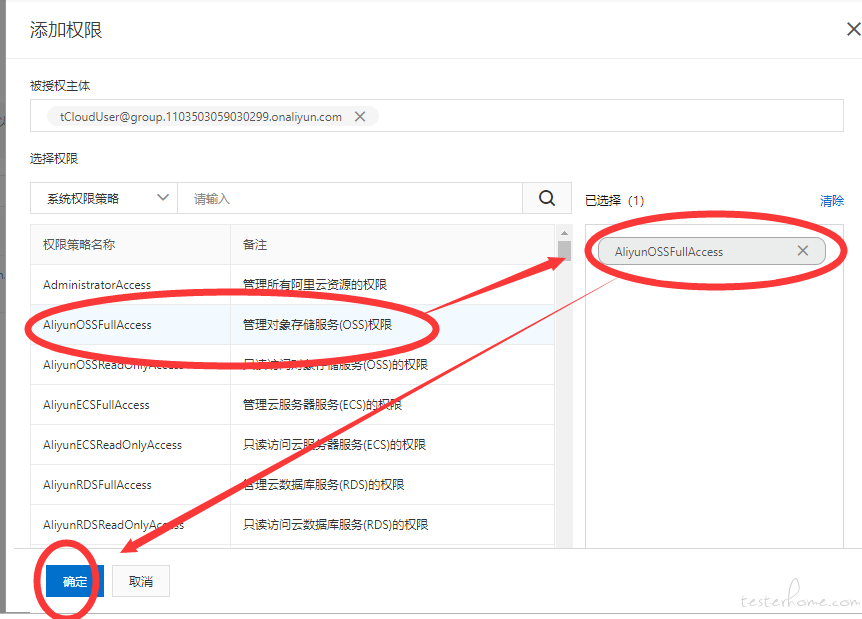Click the 管理所有阿里云资源的权限 description
This screenshot has height=619, width=862.
pyautogui.click(x=315, y=285)
